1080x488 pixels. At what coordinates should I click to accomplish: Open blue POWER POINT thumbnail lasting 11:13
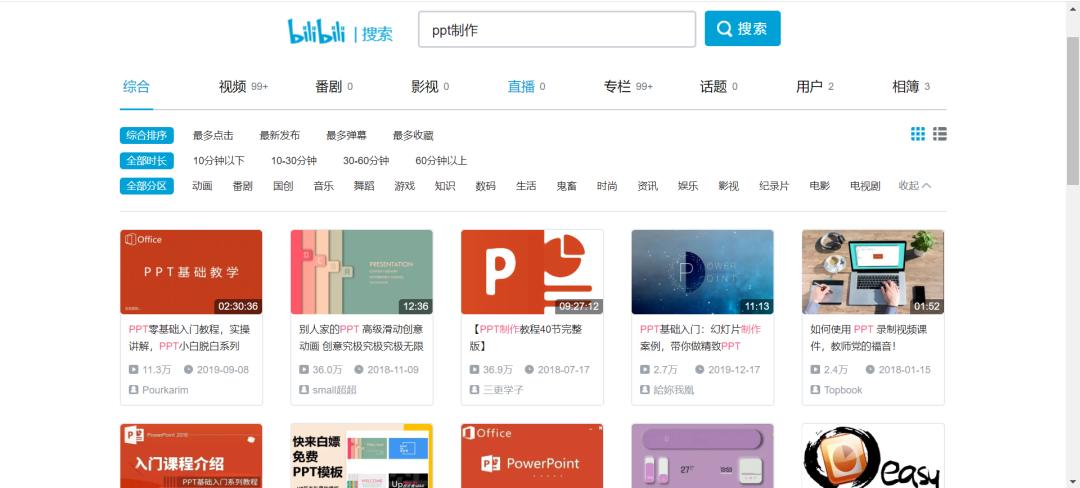[703, 272]
